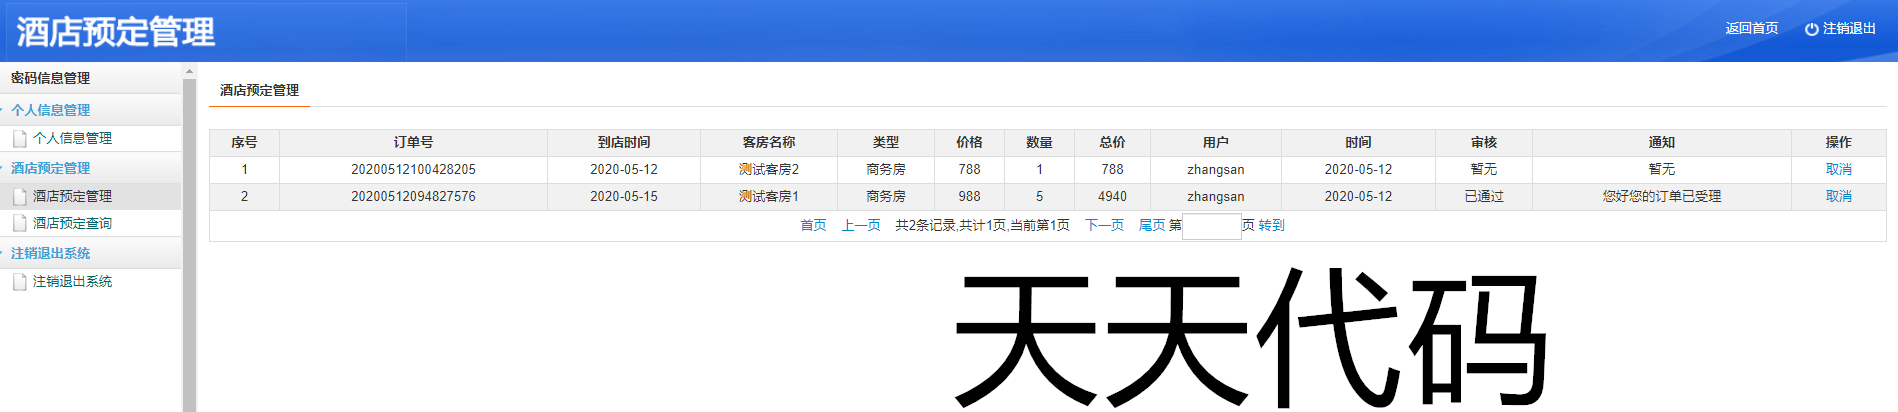Cancel order 20200512094827576
The height and width of the screenshot is (412, 1898).
pos(1838,196)
